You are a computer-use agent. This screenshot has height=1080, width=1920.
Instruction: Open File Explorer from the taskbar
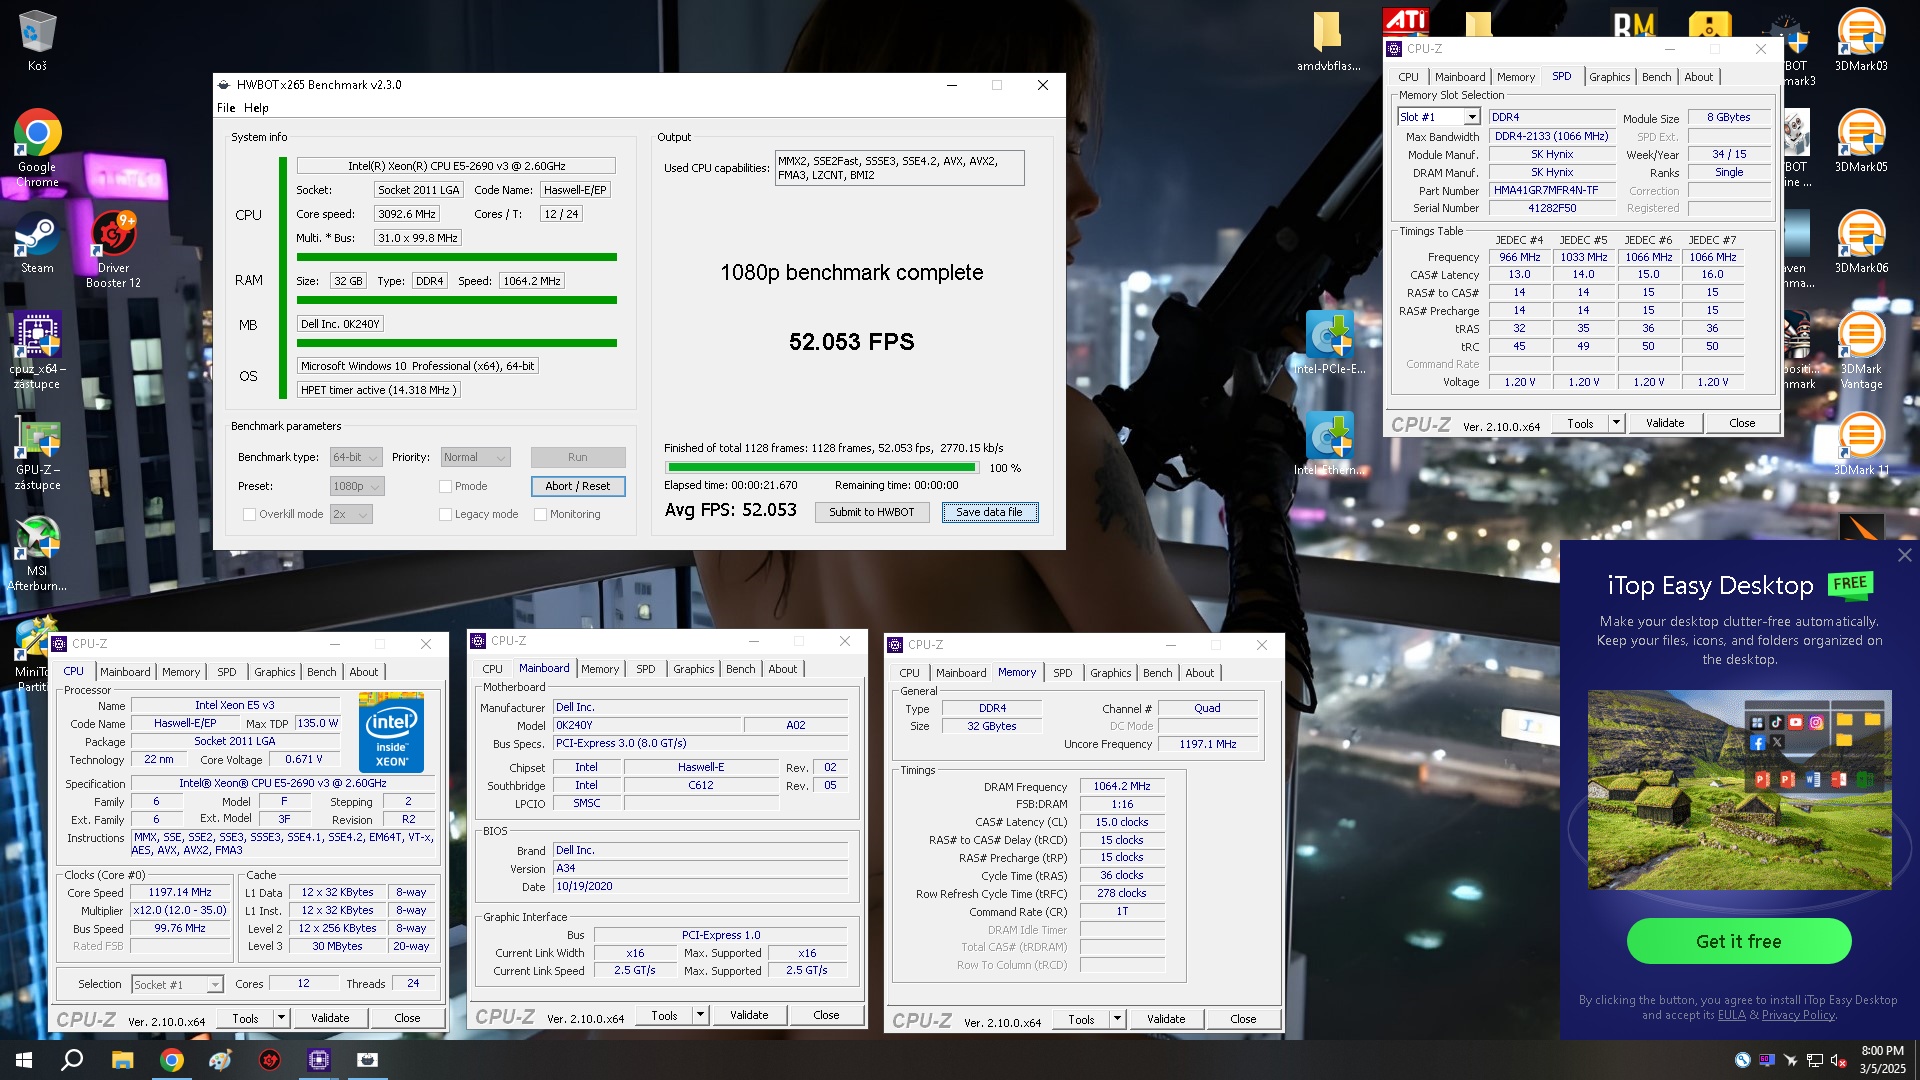[x=122, y=1060]
